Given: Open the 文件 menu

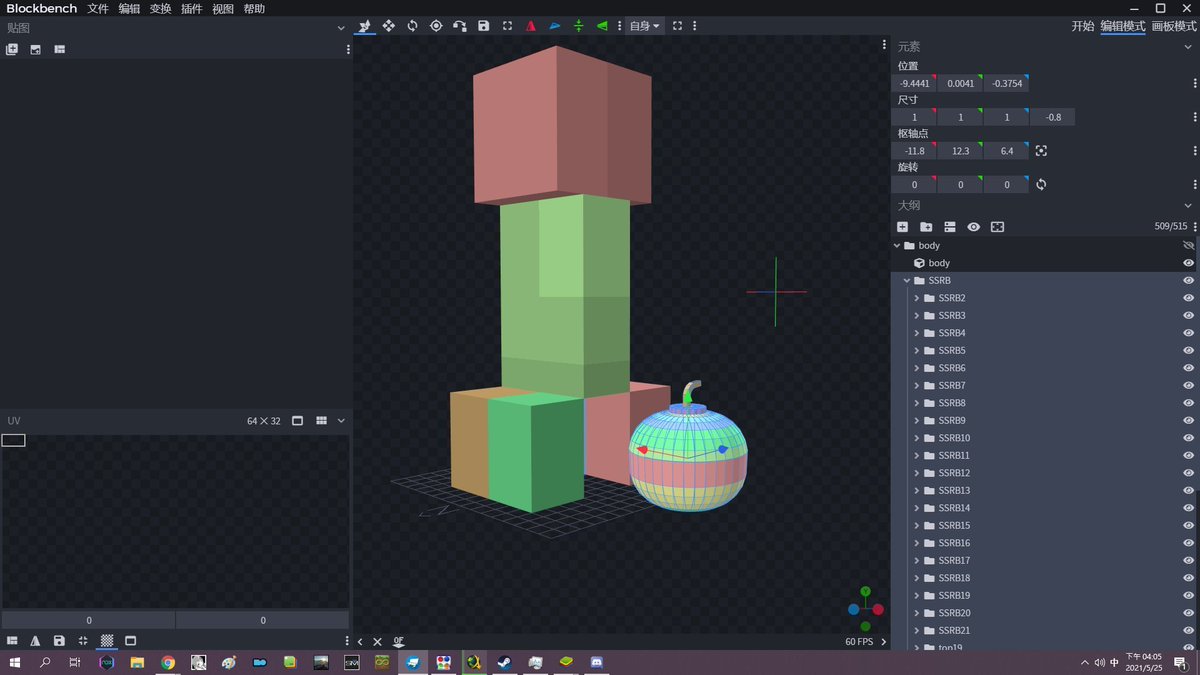Looking at the screenshot, I should point(98,8).
